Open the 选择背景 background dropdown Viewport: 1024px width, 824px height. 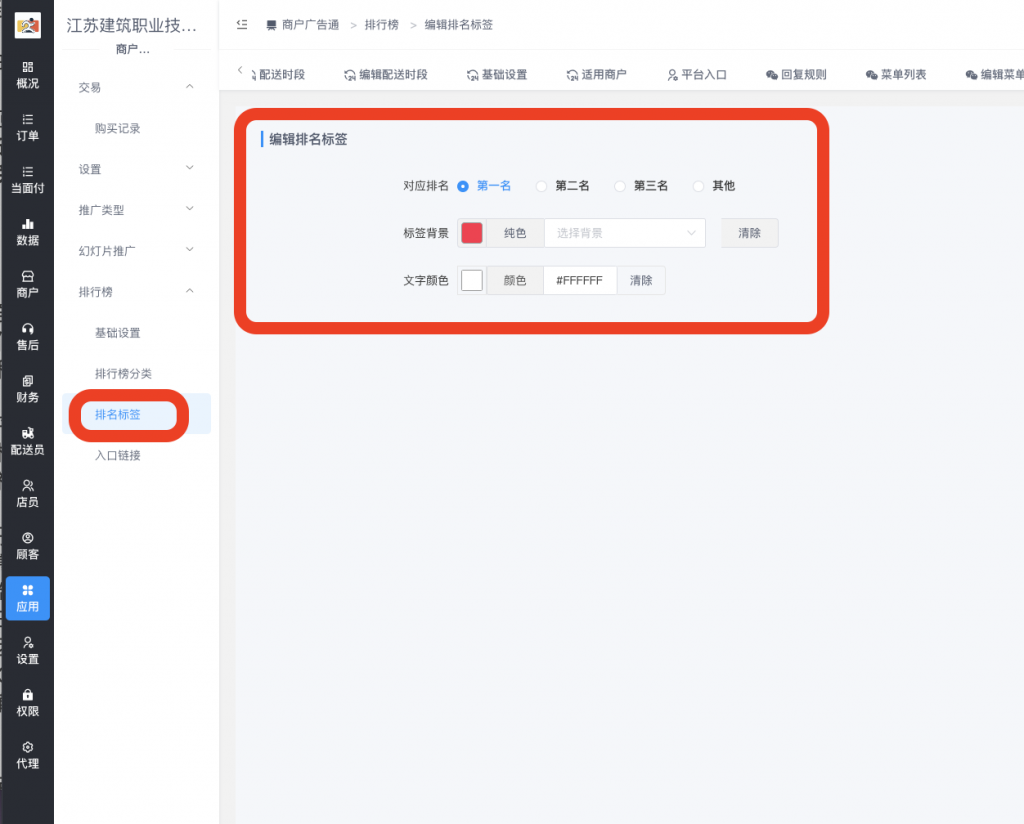click(x=625, y=232)
